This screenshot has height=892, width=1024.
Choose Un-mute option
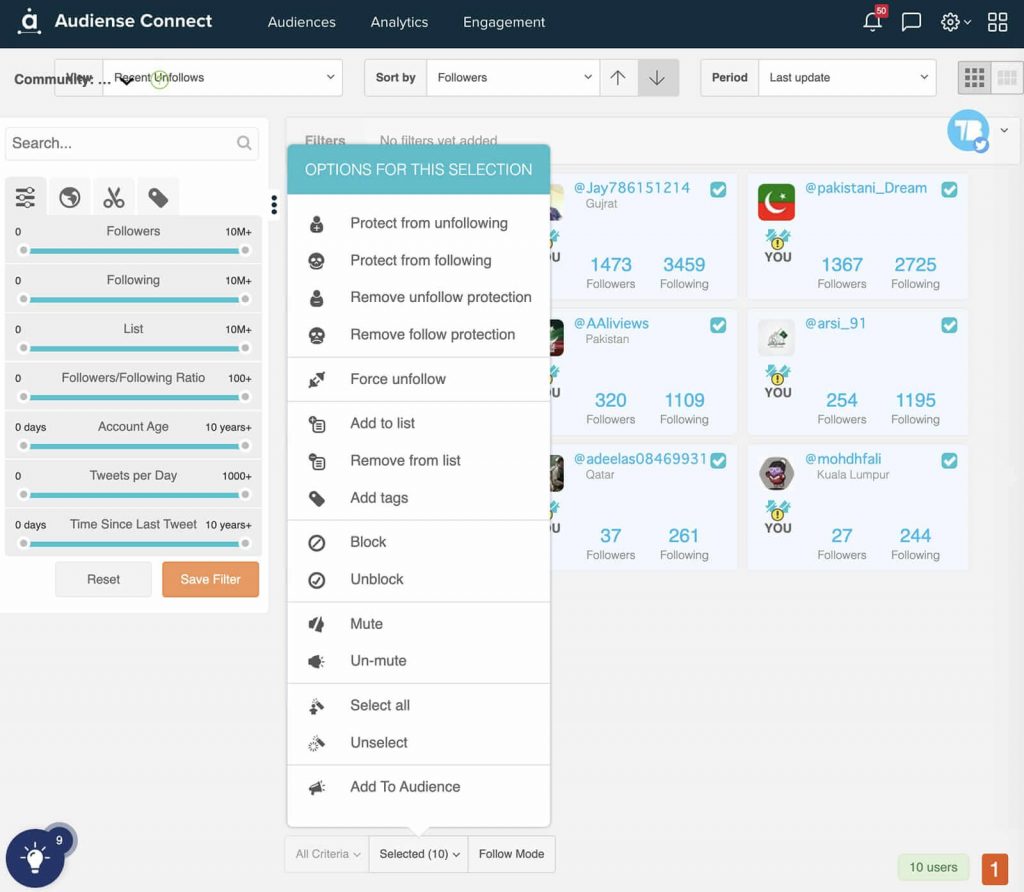pos(419,661)
